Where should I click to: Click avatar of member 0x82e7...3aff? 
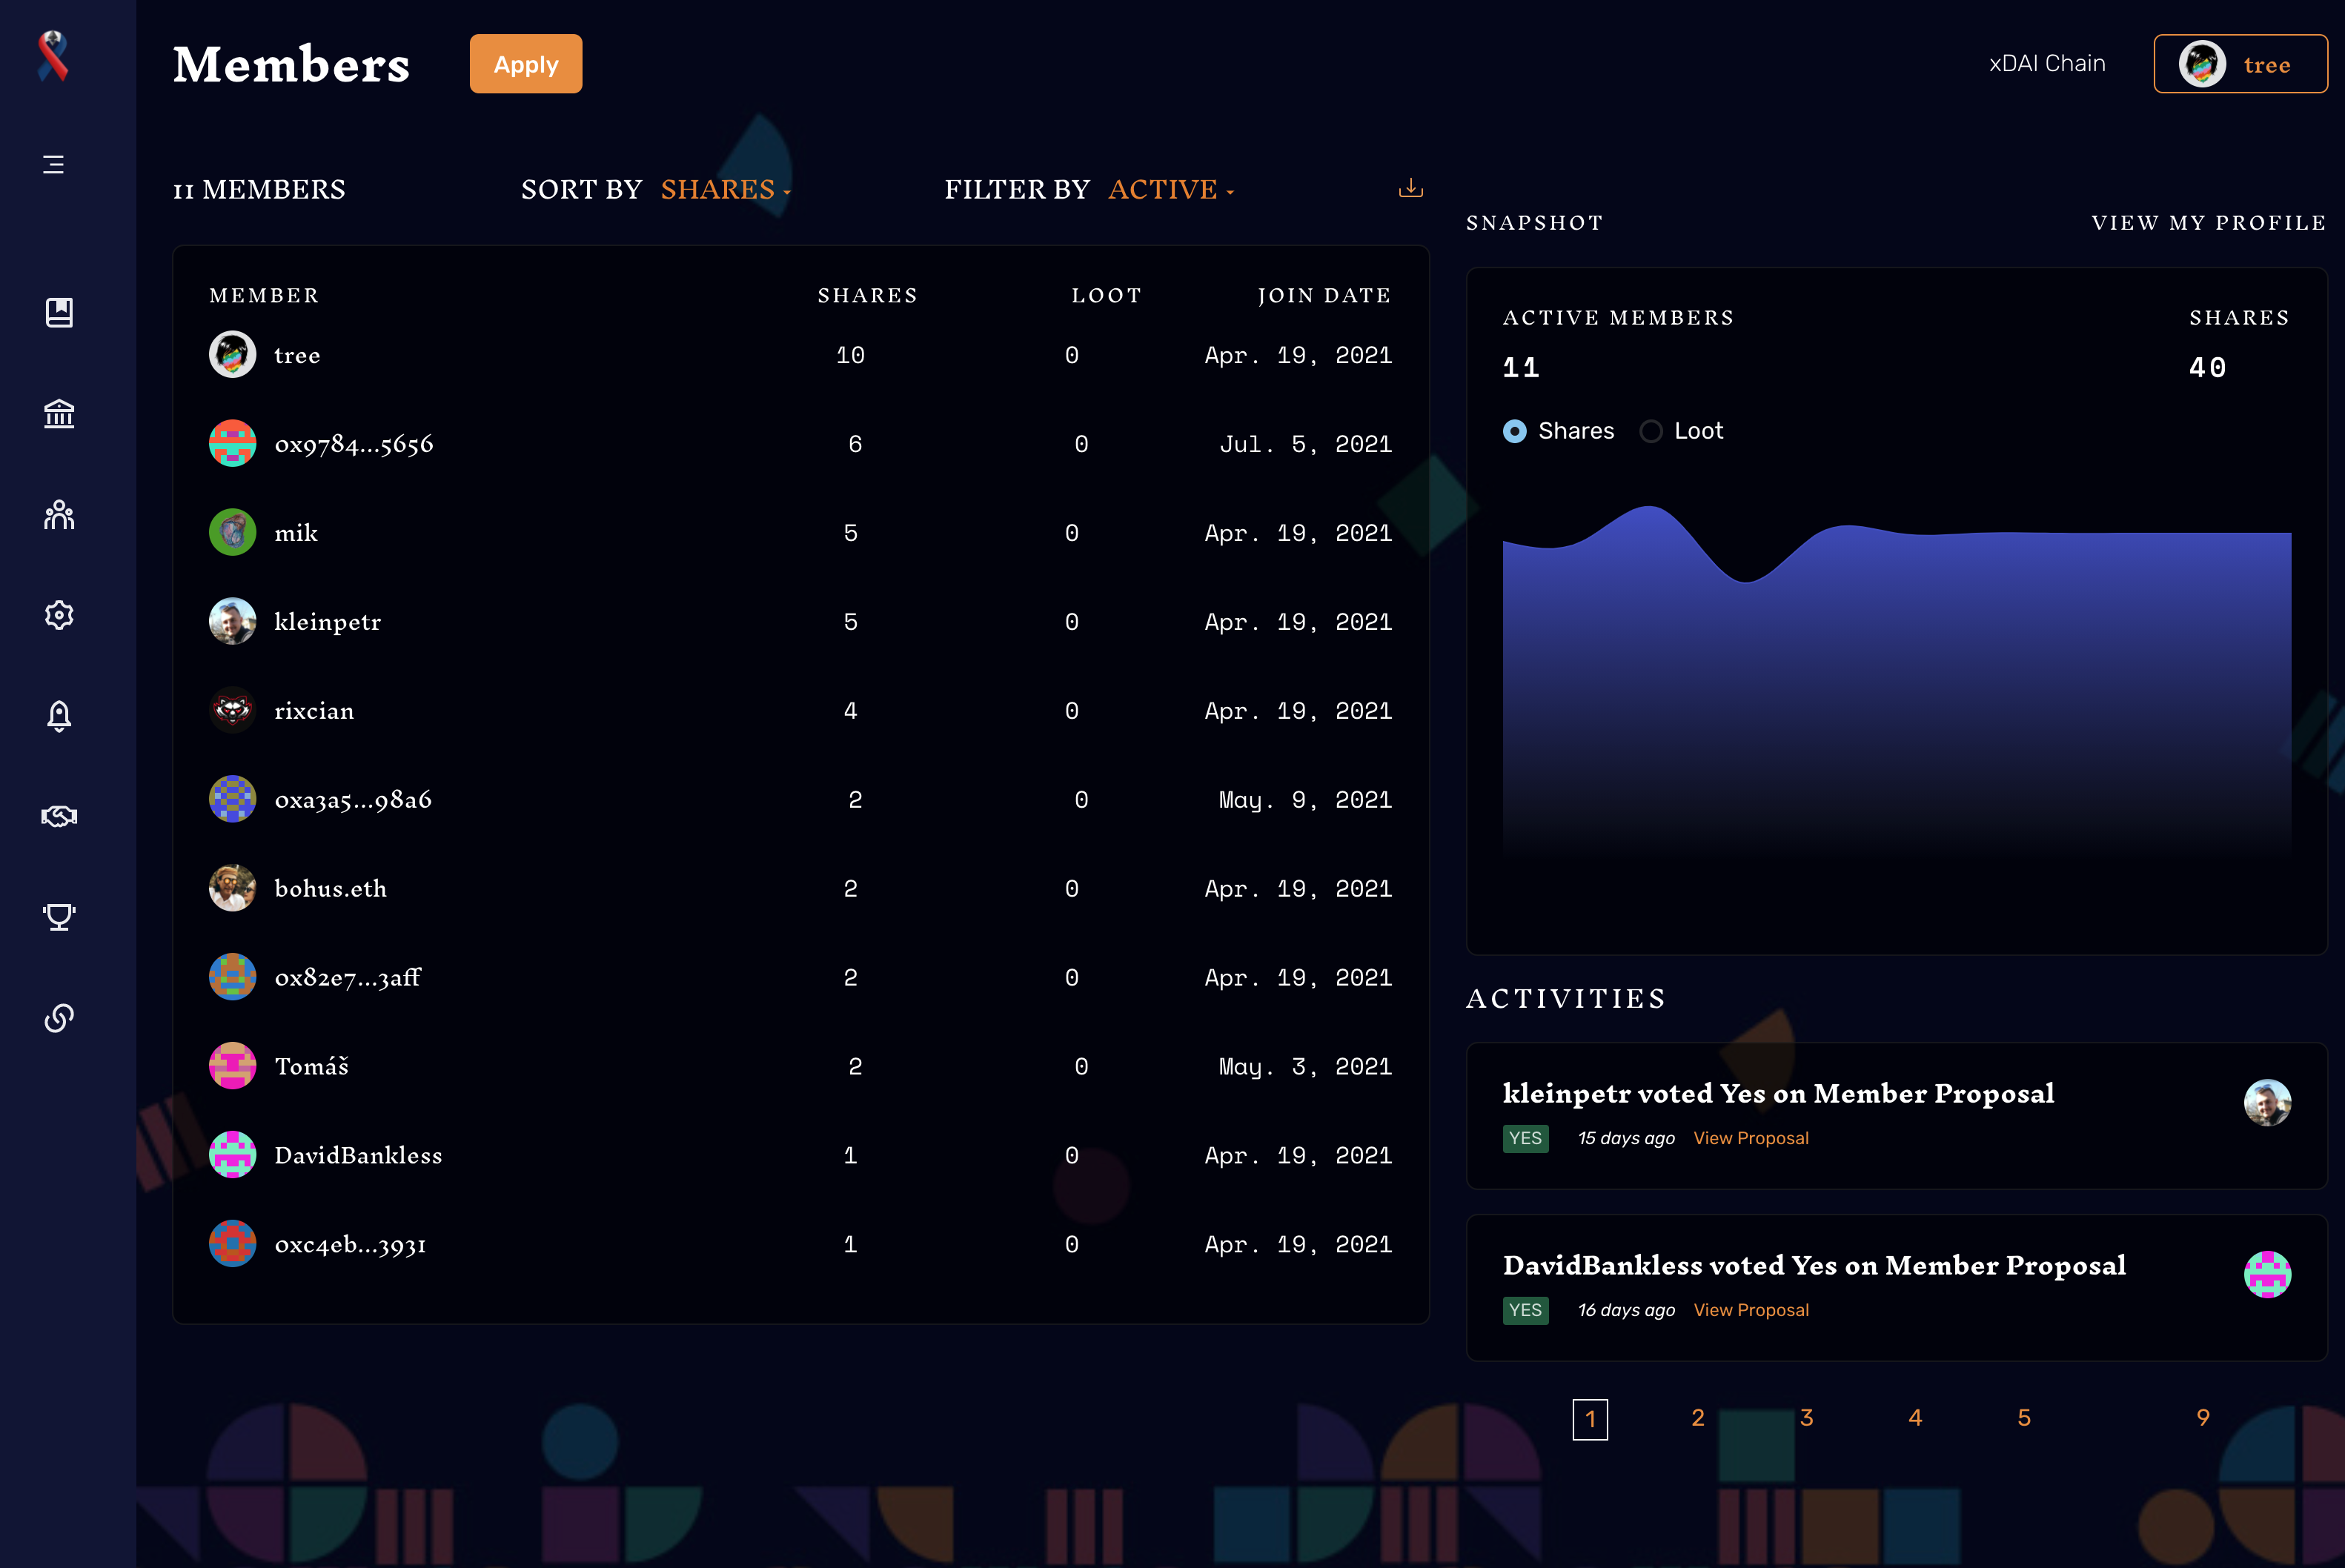(232, 977)
